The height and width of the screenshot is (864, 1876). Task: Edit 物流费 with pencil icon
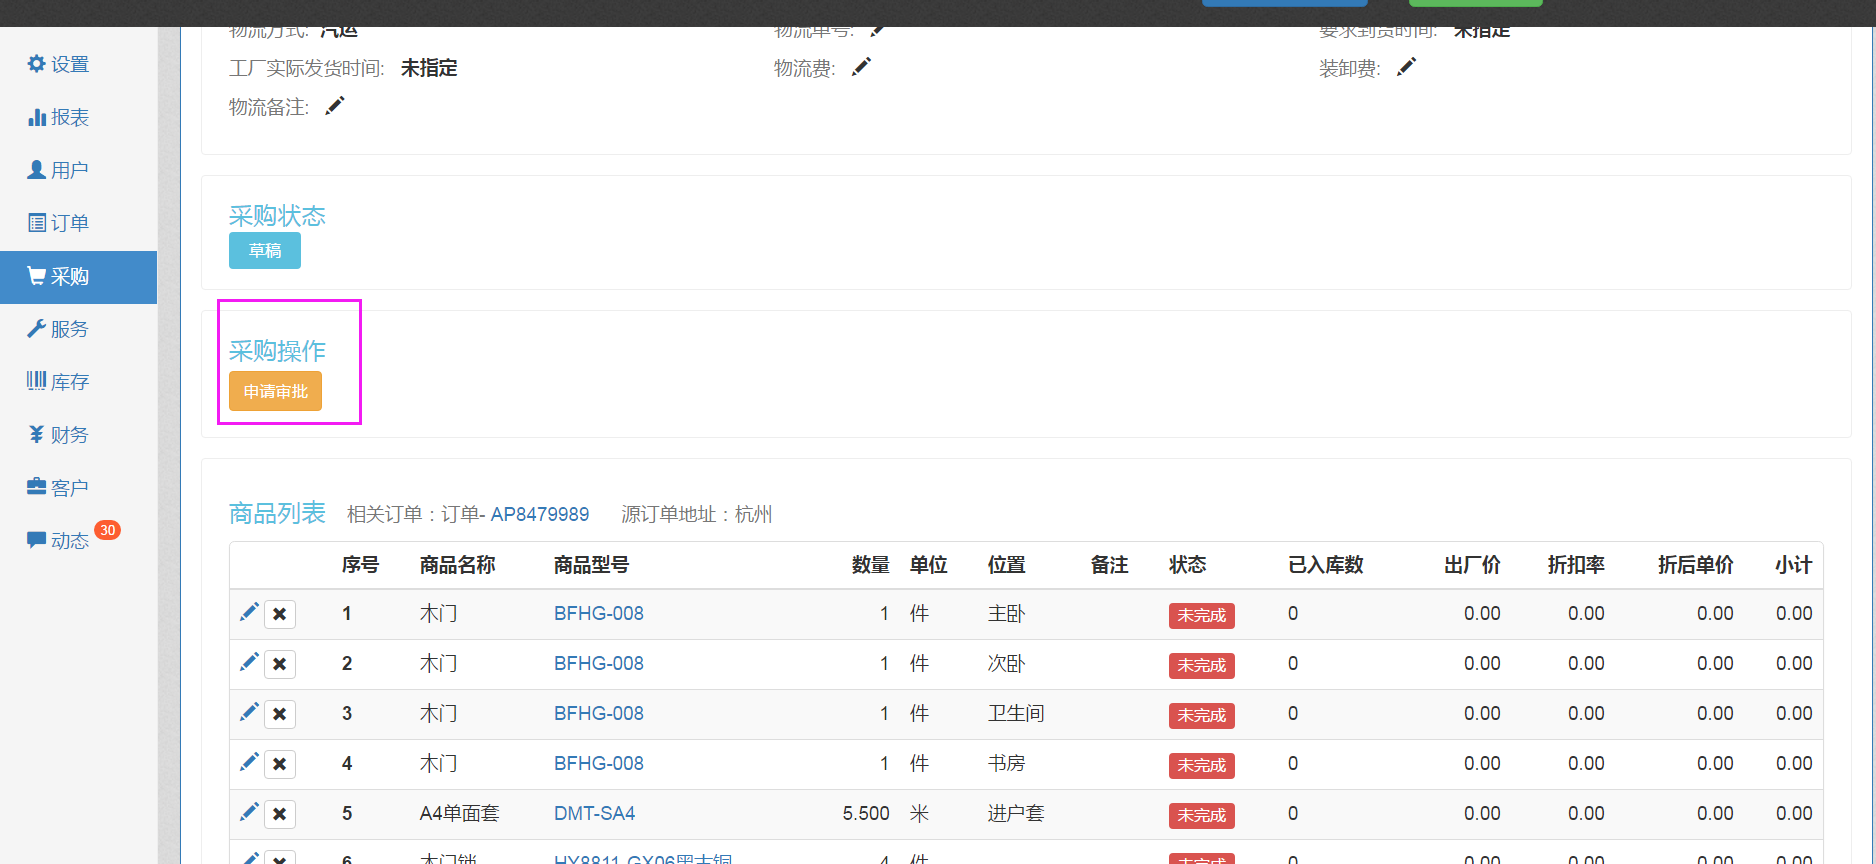(x=861, y=67)
